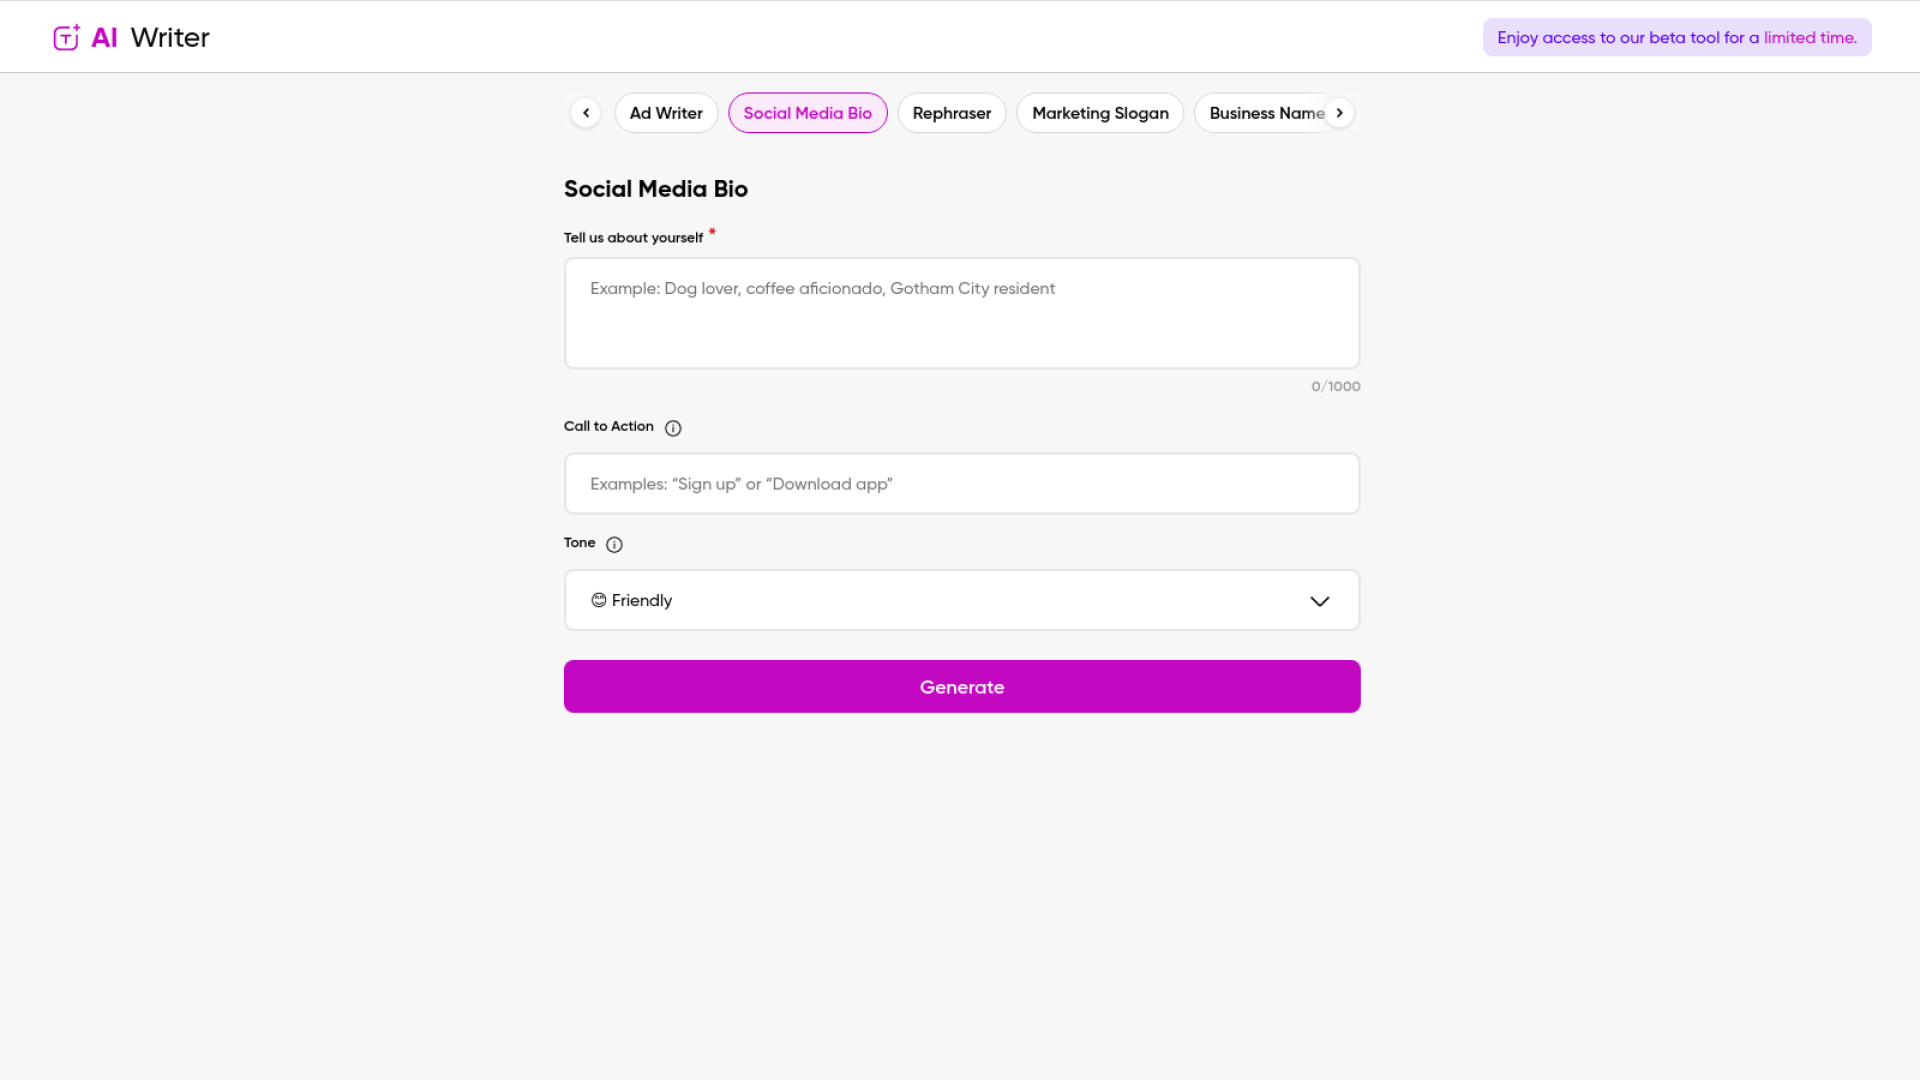Click the left arrow in the tool carousel
The width and height of the screenshot is (1920, 1080).
pyautogui.click(x=585, y=112)
